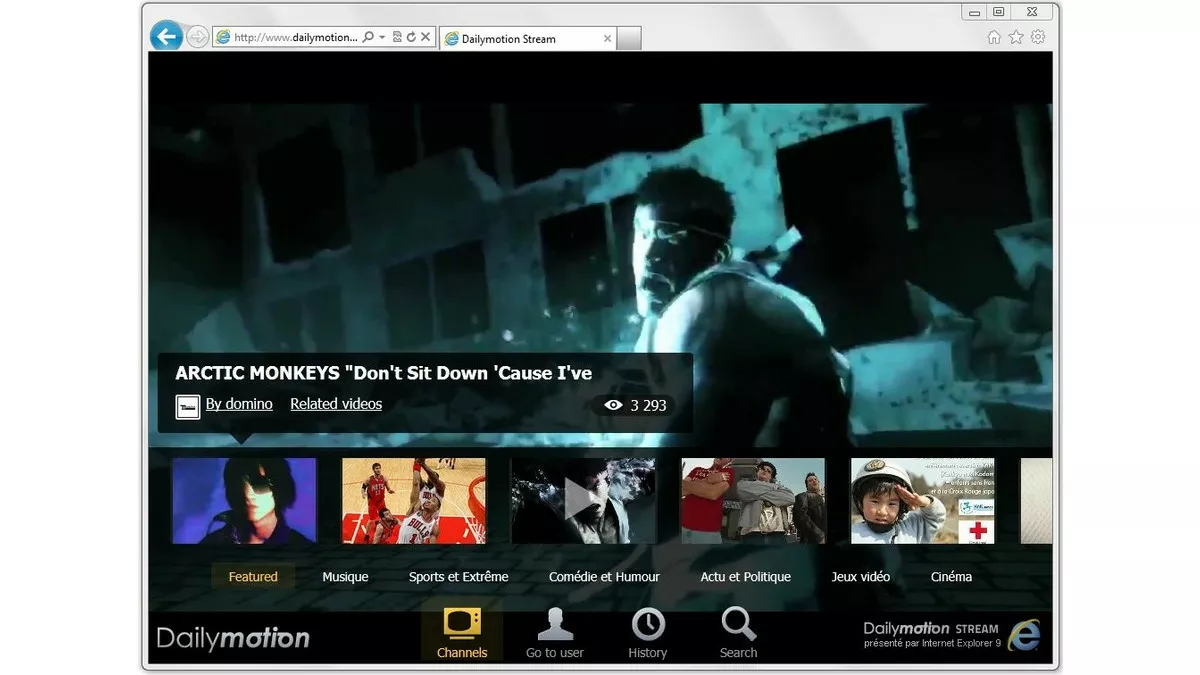The width and height of the screenshot is (1200, 675).
Task: Show Related videos for the Arctic Monkeys clip
Action: (336, 404)
